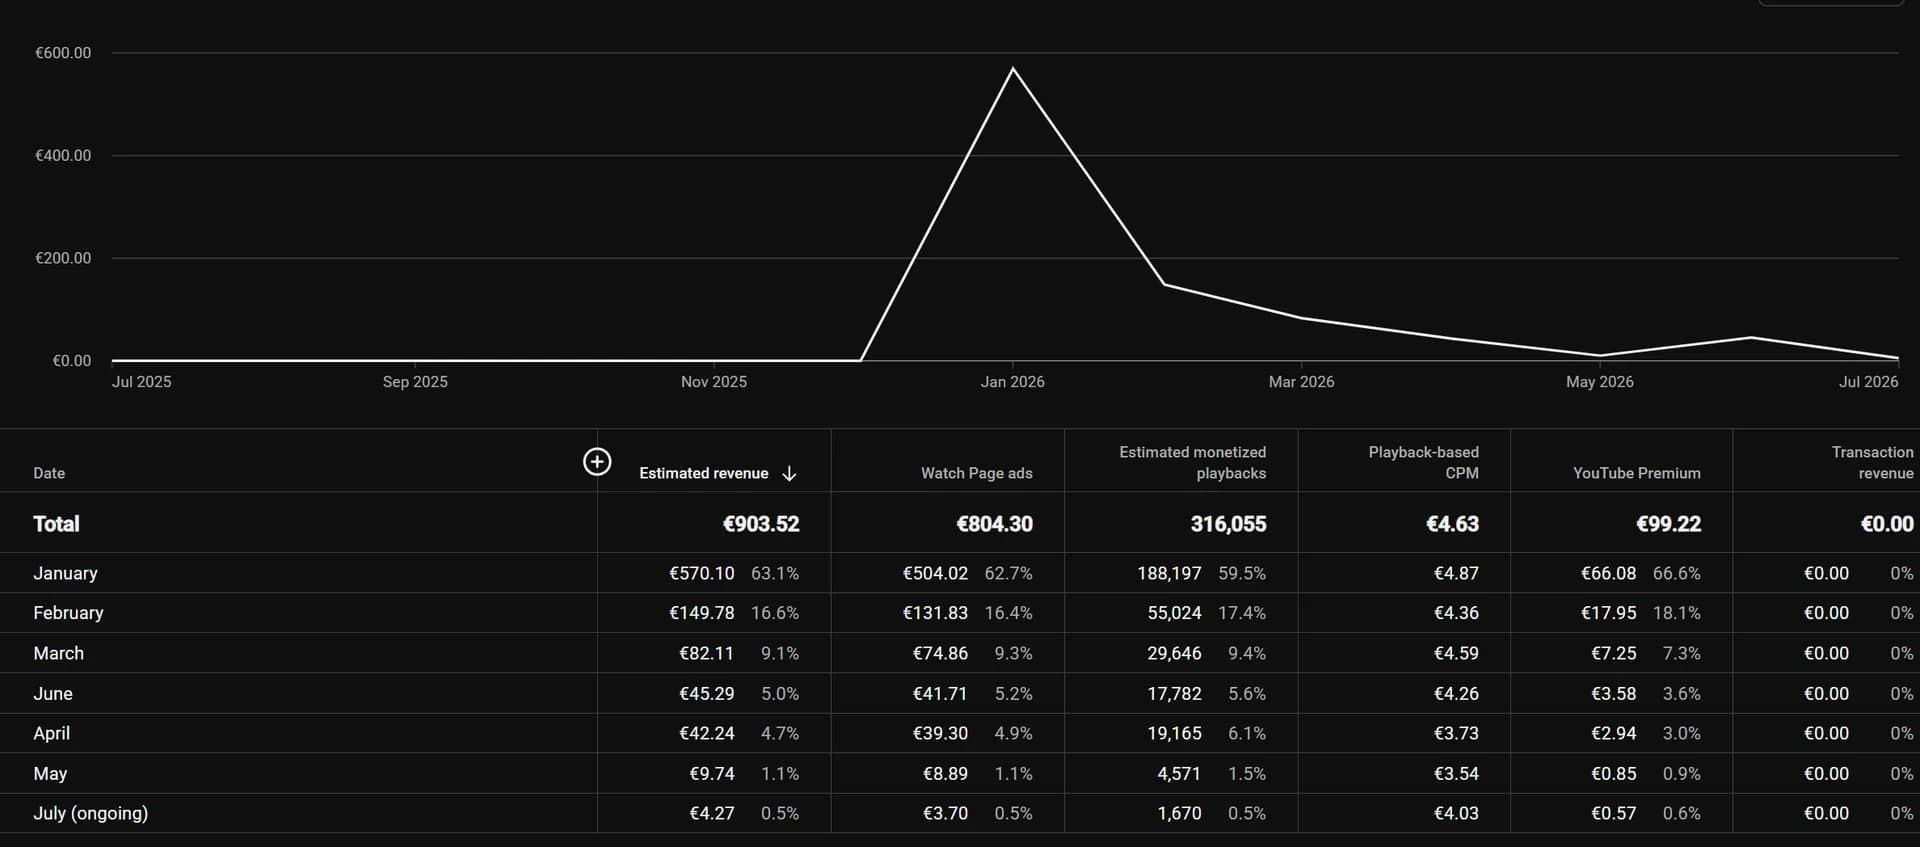Sort by Playback-based CPM column

[1423, 463]
